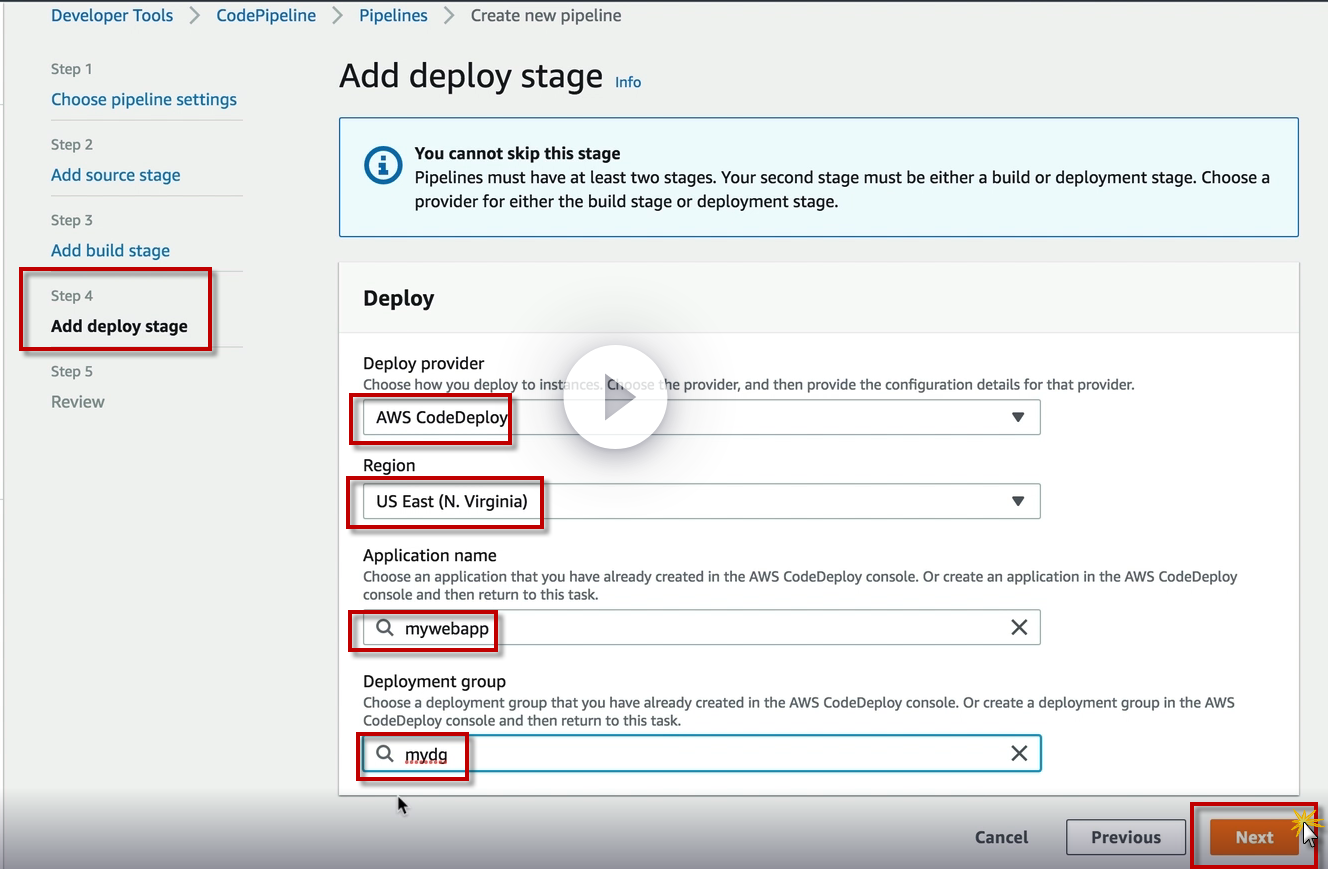This screenshot has height=869, width=1328.
Task: Open the Pipelines breadcrumb link
Action: (x=393, y=16)
